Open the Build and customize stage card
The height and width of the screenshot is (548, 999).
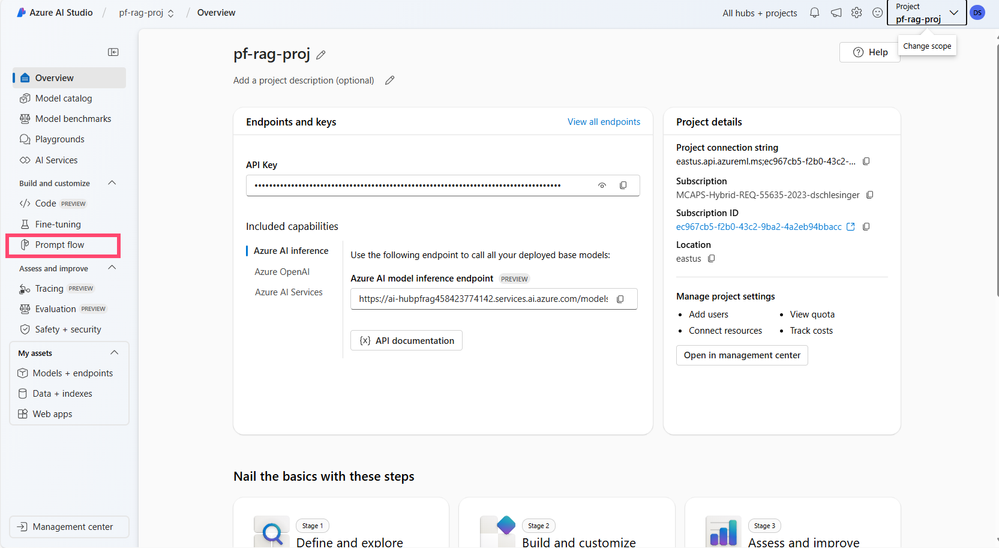[566, 524]
